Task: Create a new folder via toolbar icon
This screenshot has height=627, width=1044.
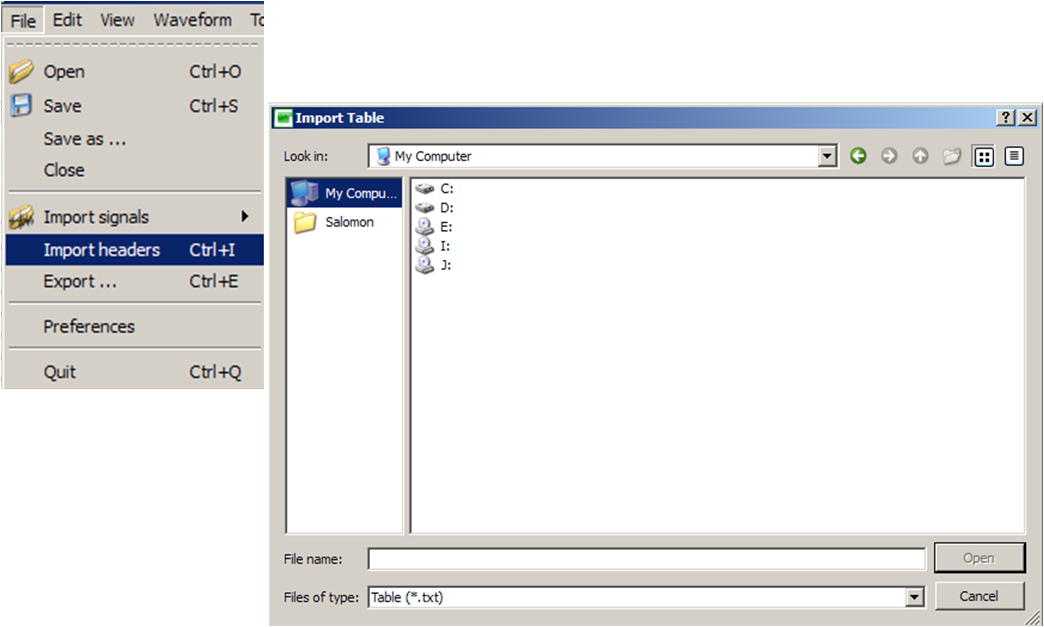Action: coord(952,156)
